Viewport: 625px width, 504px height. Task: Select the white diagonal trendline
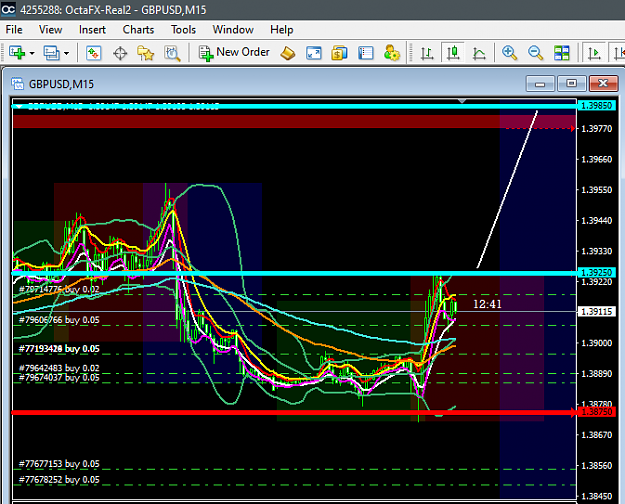pos(507,189)
